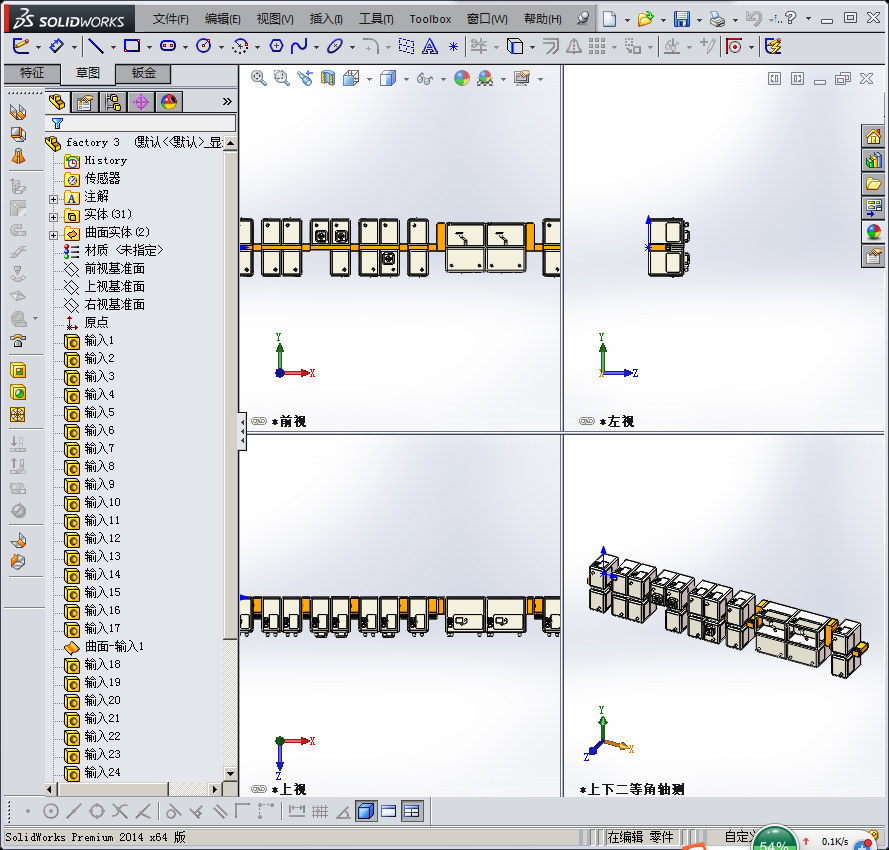The image size is (889, 850).
Task: Select the Corner Rectangle sketch tool
Action: [x=134, y=47]
